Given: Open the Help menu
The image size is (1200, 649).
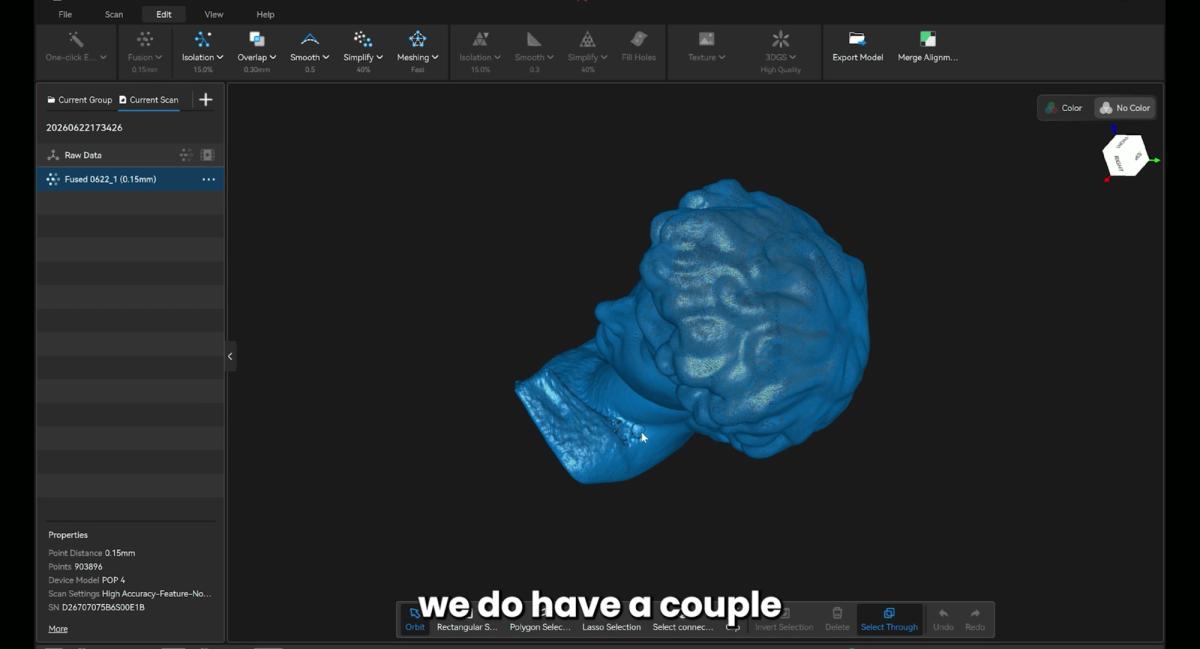Looking at the screenshot, I should (x=265, y=14).
